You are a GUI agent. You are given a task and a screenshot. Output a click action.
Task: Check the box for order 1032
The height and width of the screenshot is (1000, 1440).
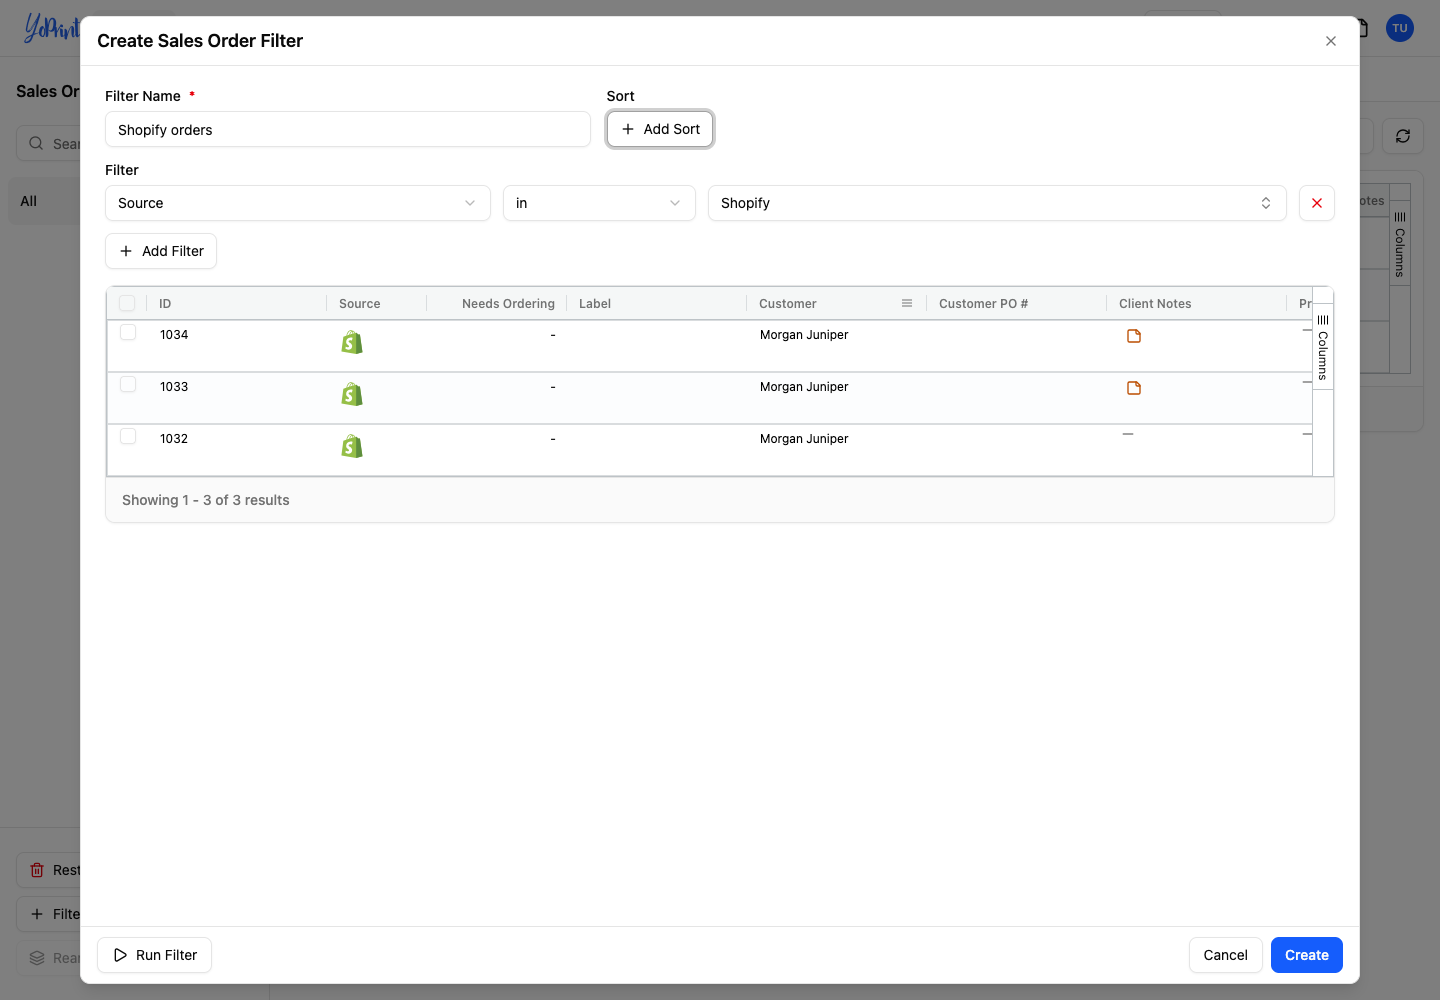tap(128, 436)
